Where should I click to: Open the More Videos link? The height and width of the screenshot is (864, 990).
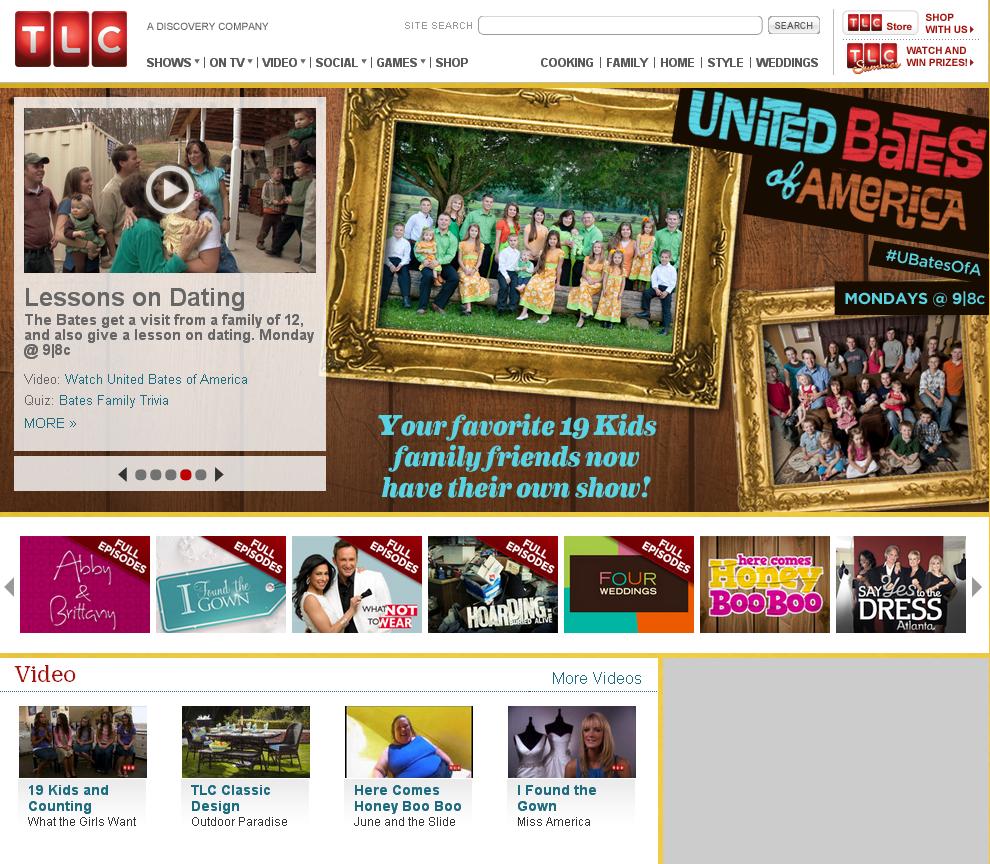click(597, 678)
